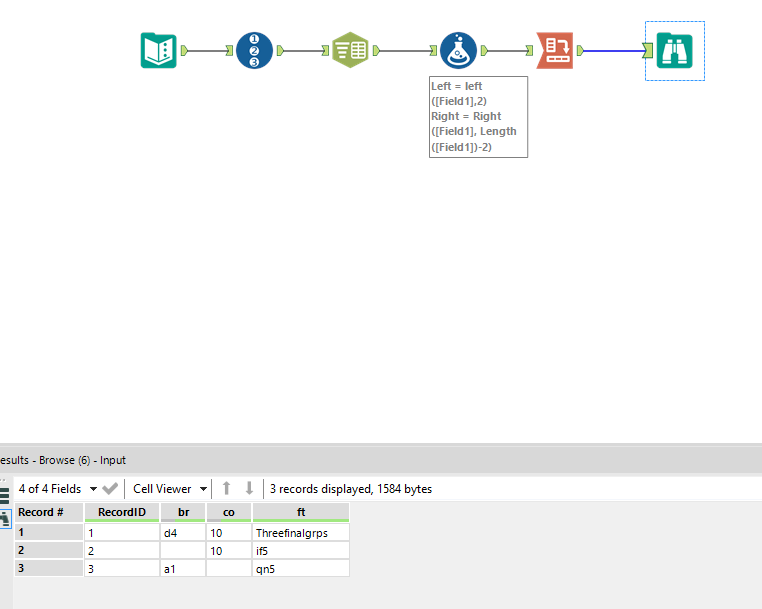The height and width of the screenshot is (609, 762).
Task: Click the Formula tool annotation box
Action: pos(478,117)
